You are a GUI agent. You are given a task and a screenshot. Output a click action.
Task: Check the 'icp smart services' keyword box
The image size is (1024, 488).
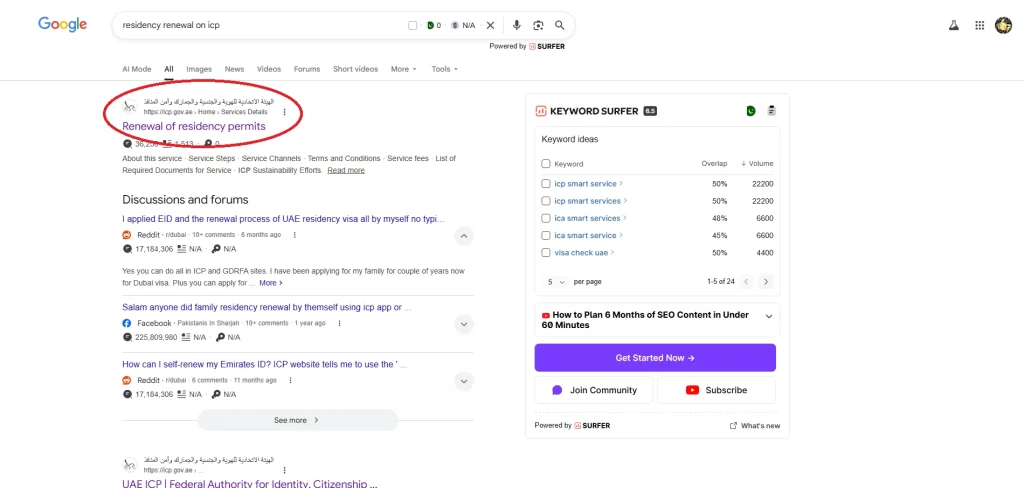tap(546, 201)
